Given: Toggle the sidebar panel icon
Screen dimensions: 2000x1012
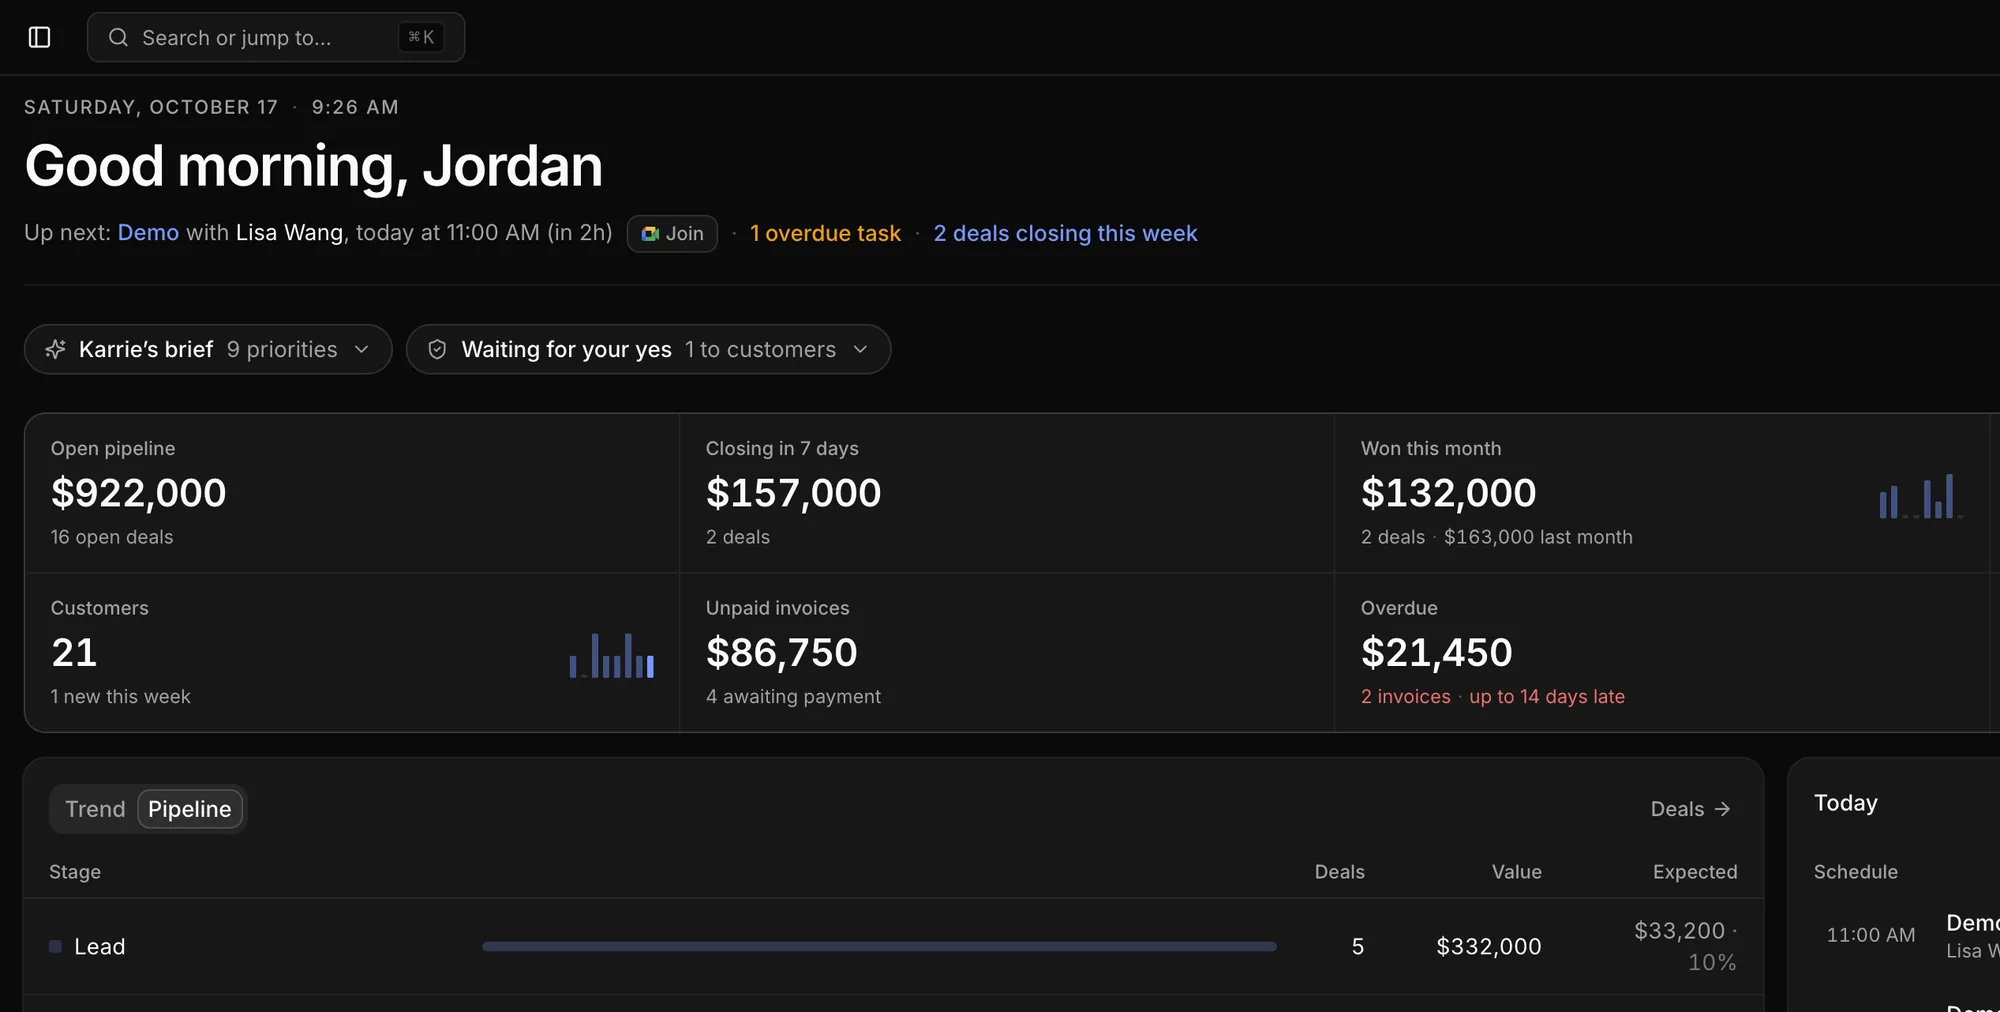Looking at the screenshot, I should (39, 37).
